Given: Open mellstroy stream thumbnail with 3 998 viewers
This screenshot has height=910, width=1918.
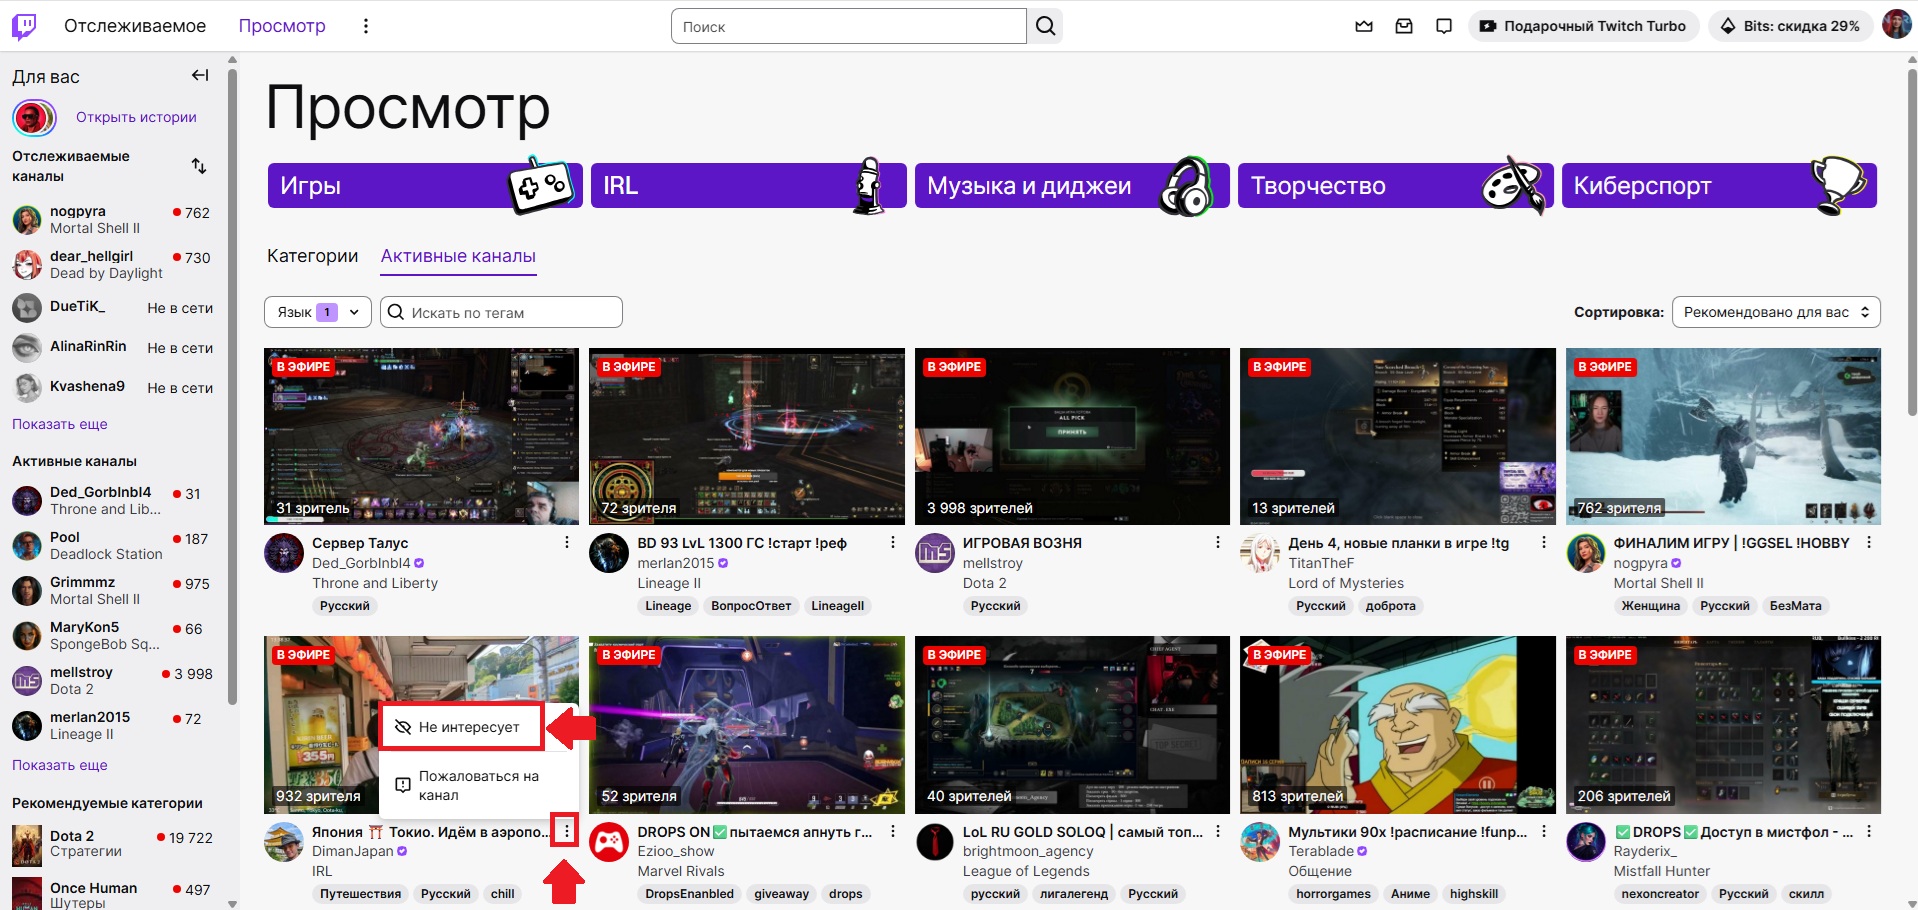Looking at the screenshot, I should (1072, 436).
